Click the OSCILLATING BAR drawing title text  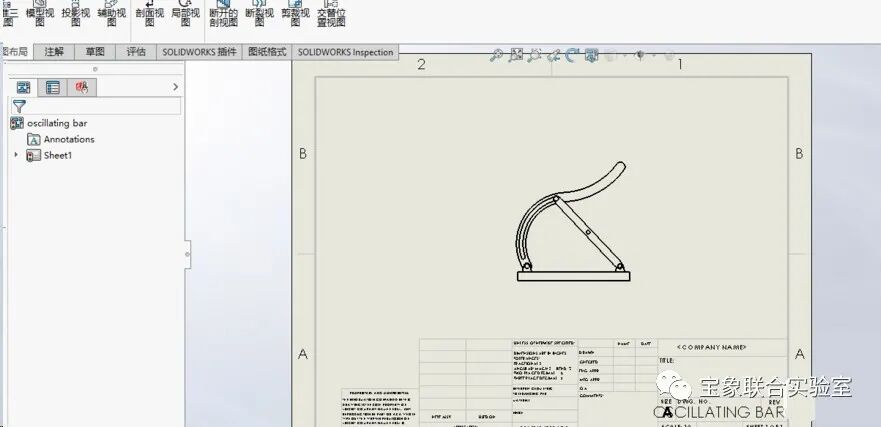pyautogui.click(x=719, y=412)
